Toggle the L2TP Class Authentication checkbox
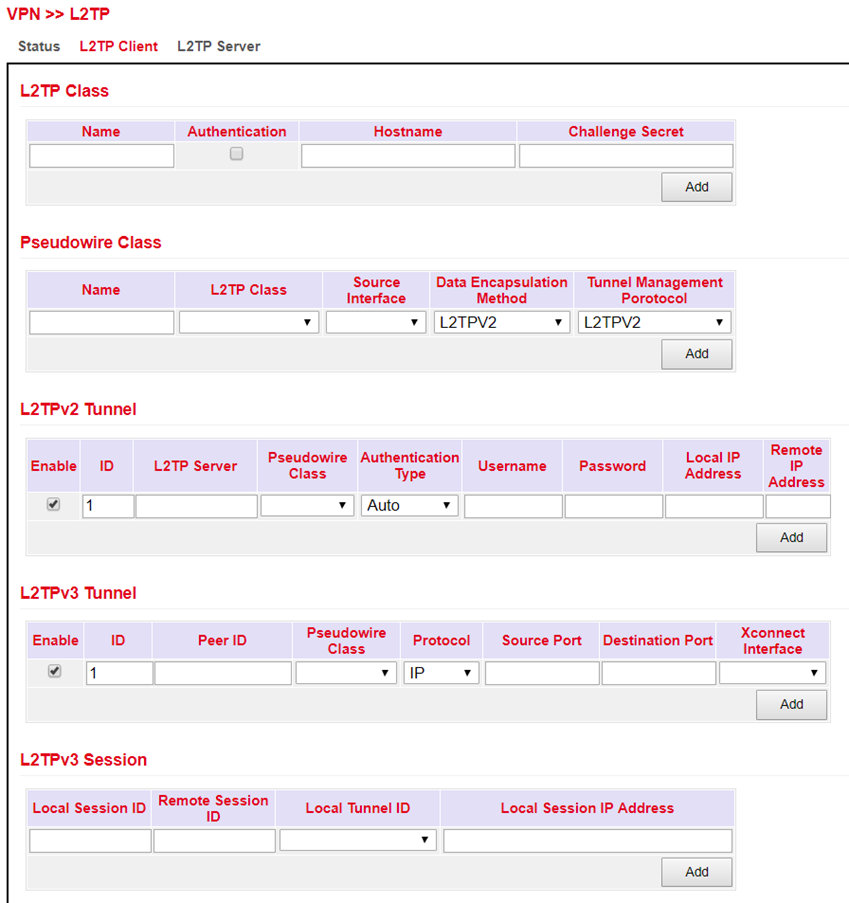The width and height of the screenshot is (849, 903). [236, 154]
